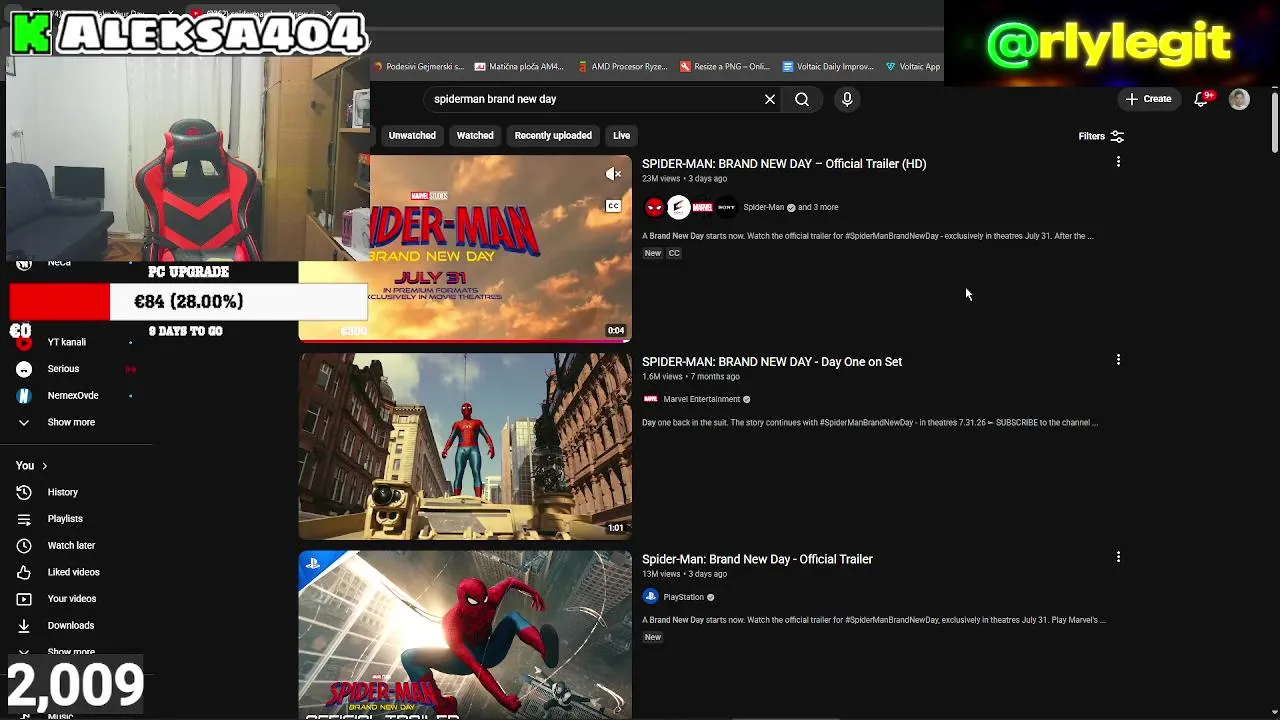Open more options for the Official Trailer (HD) video

pos(1118,161)
